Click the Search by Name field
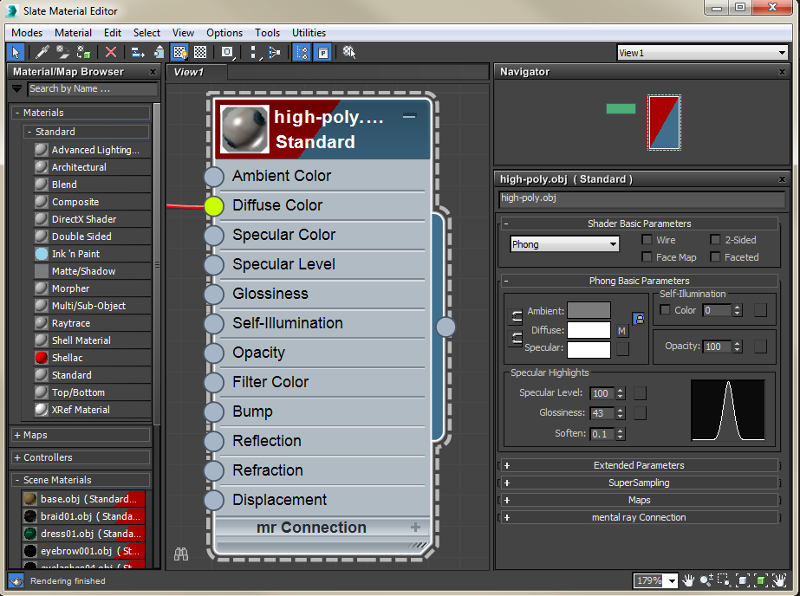Viewport: 800px width, 596px height. (92, 89)
